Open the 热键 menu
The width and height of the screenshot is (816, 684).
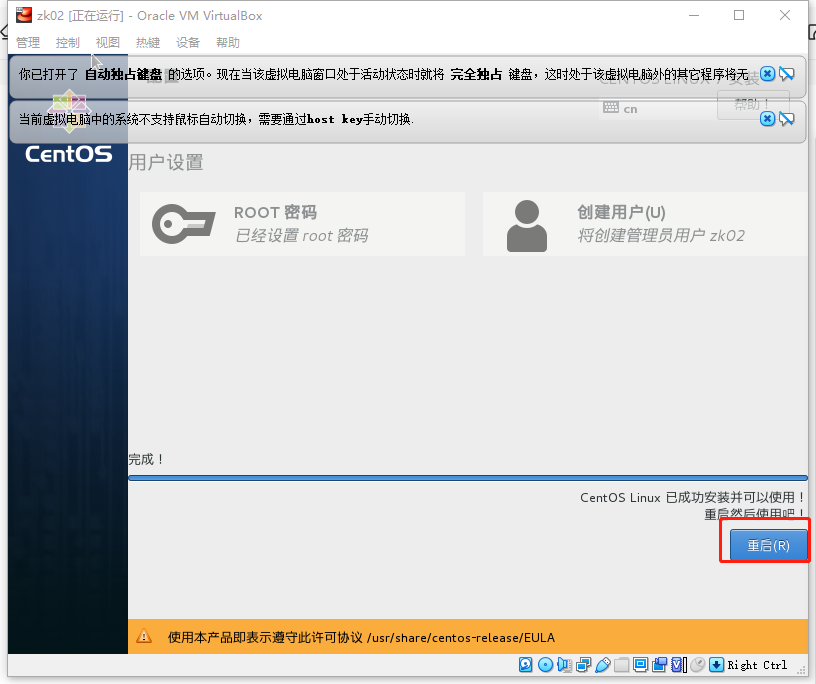point(148,42)
